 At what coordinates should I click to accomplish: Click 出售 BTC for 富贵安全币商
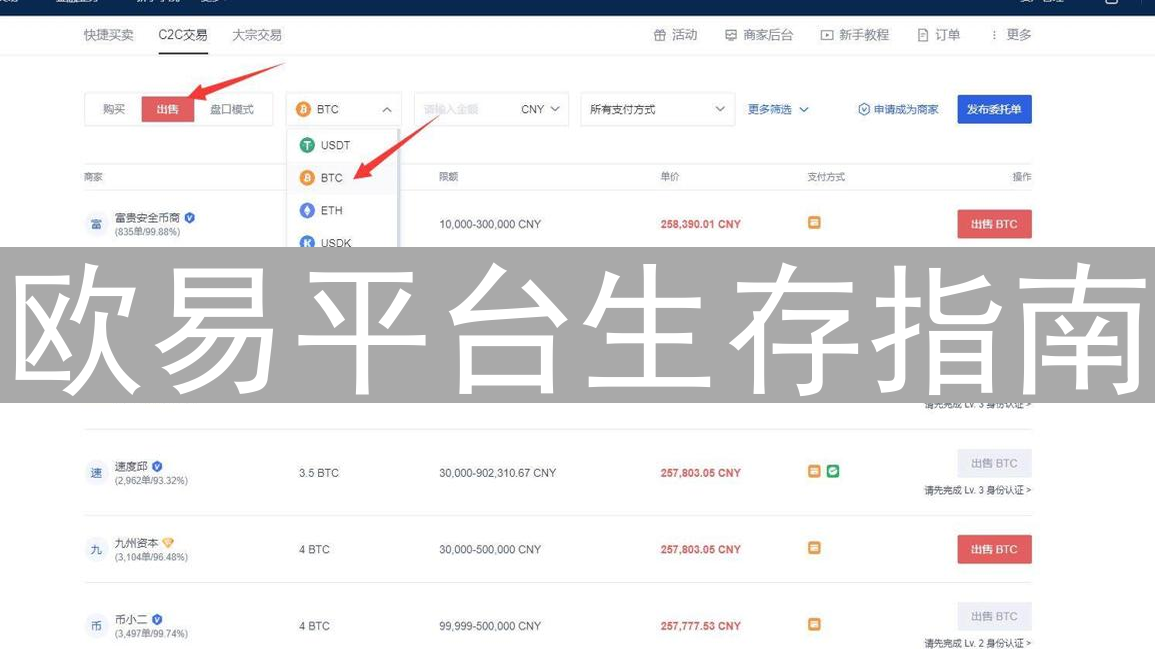[994, 224]
